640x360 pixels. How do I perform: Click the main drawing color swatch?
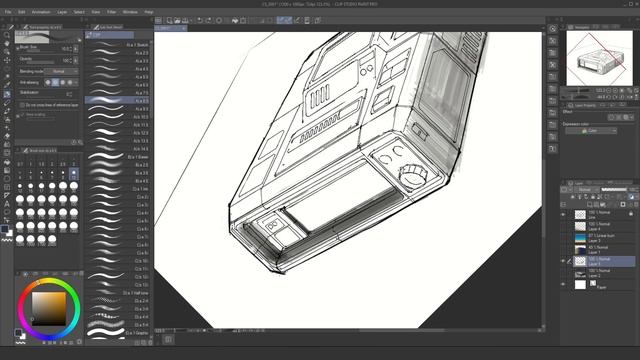tap(4, 229)
